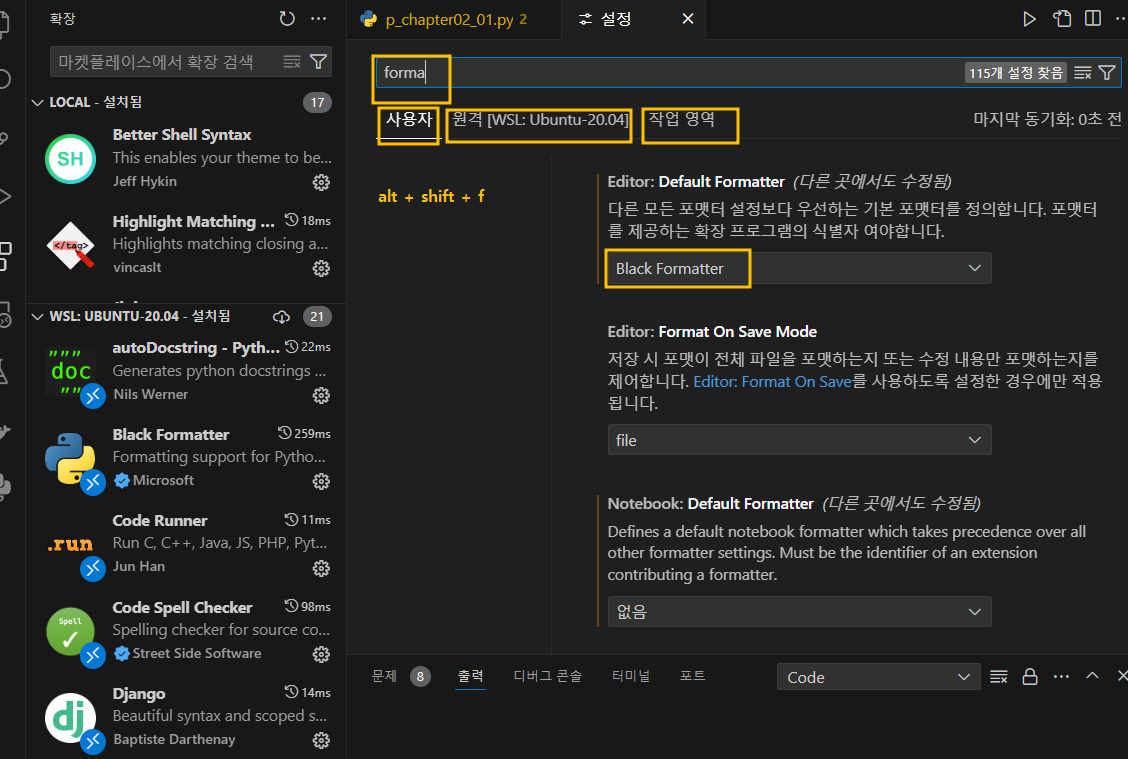Select the Code Runner extension title
The image size is (1128, 759).
pos(160,521)
